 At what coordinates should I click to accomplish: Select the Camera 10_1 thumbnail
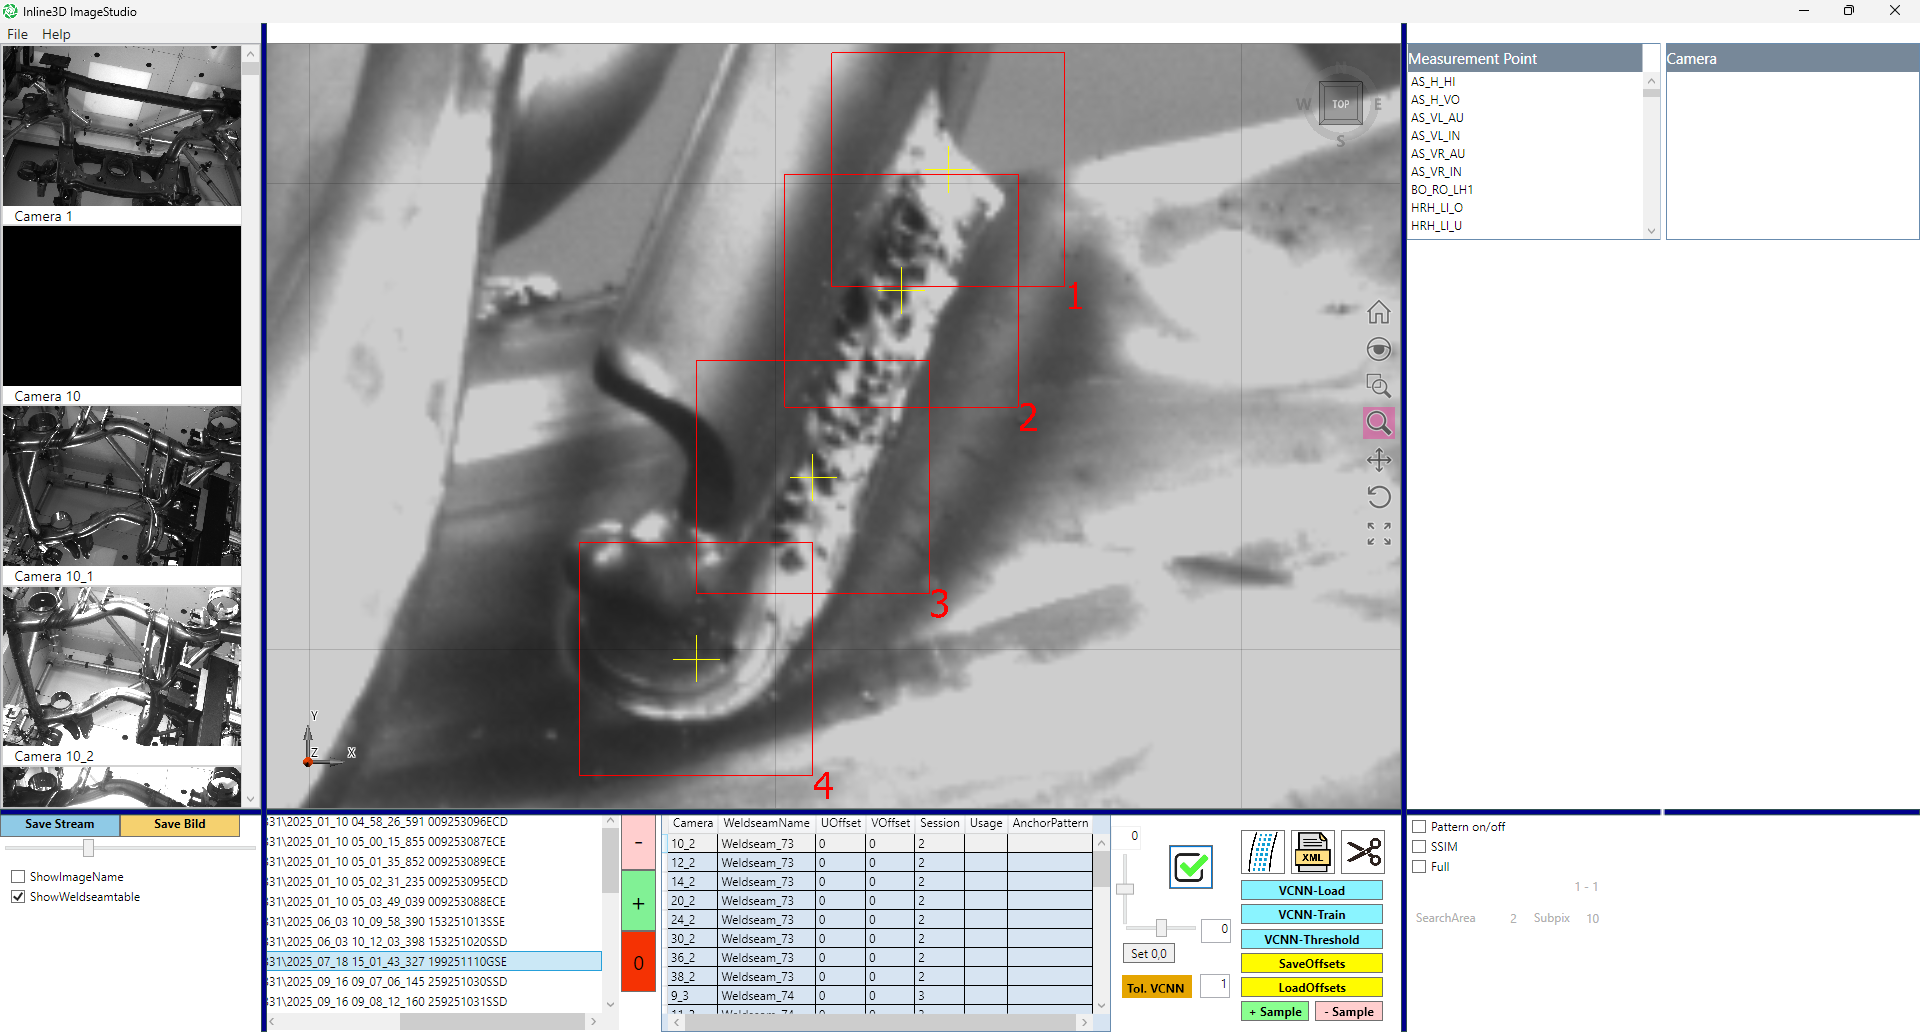pyautogui.click(x=122, y=486)
